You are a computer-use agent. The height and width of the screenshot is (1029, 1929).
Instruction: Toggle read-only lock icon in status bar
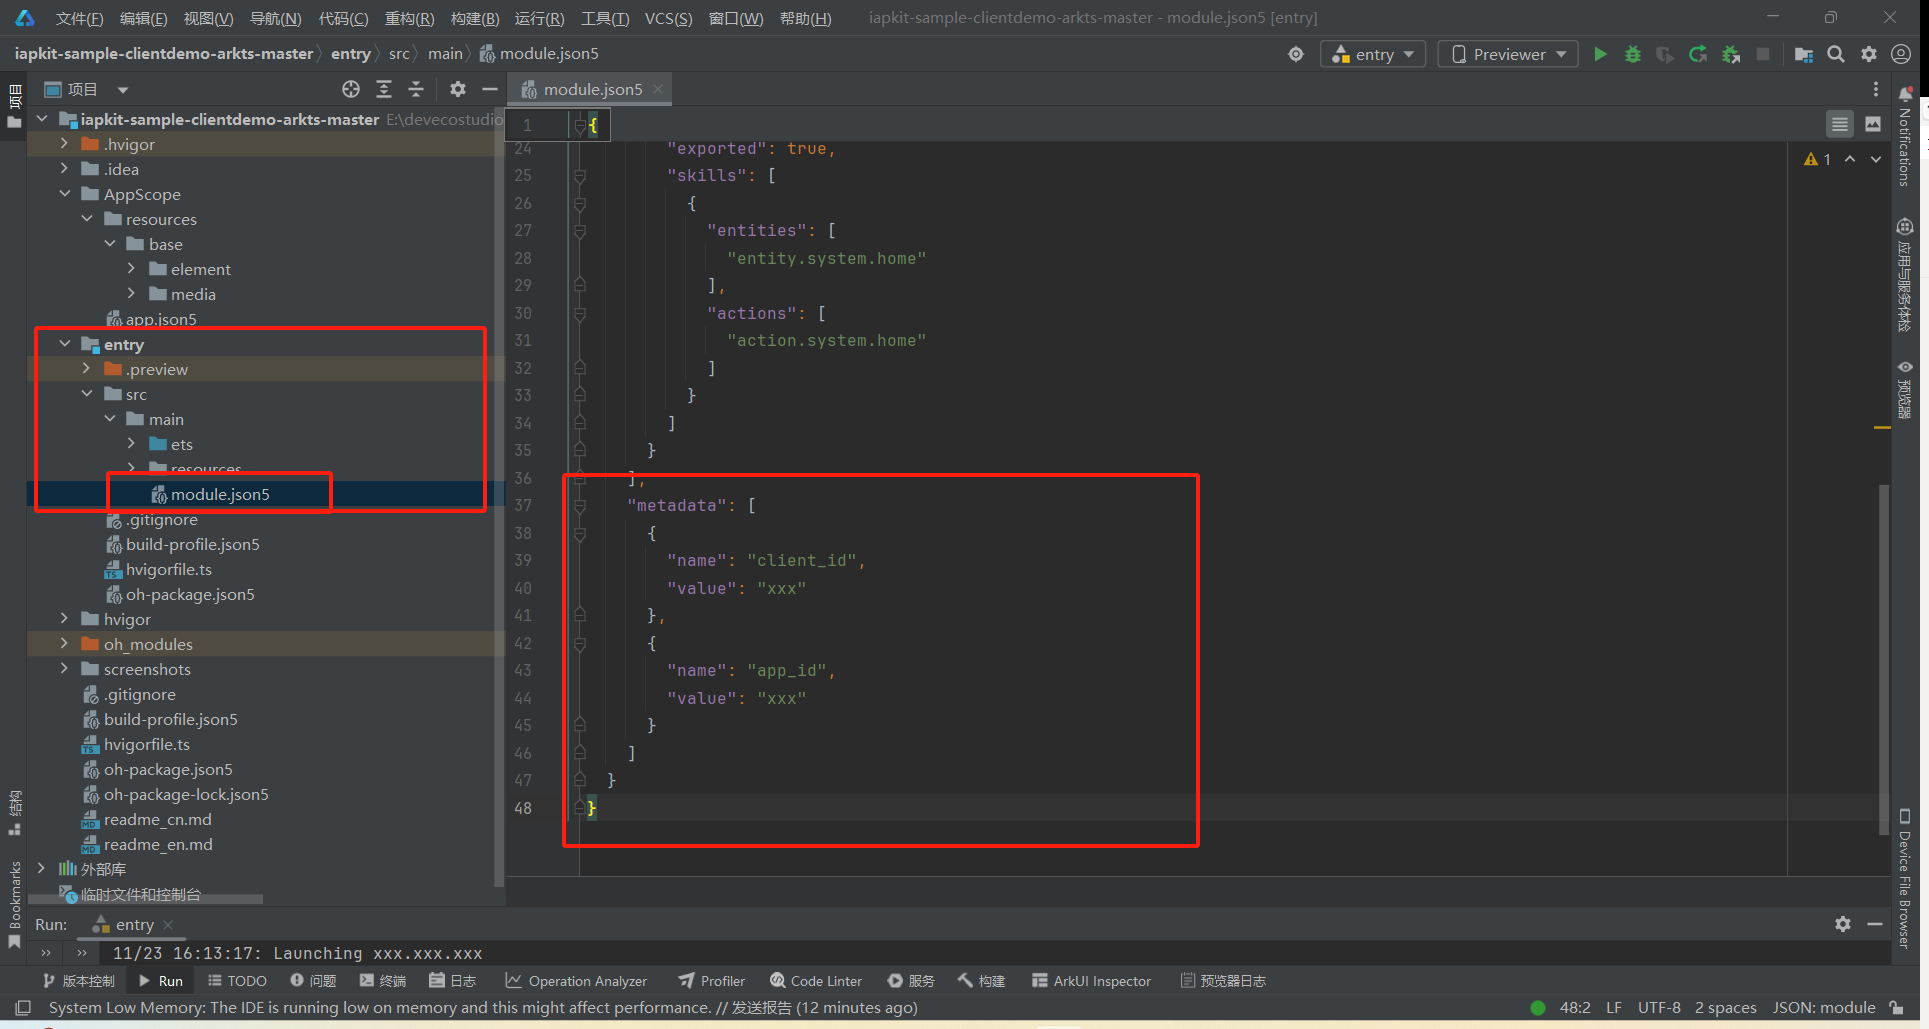pos(1896,1007)
